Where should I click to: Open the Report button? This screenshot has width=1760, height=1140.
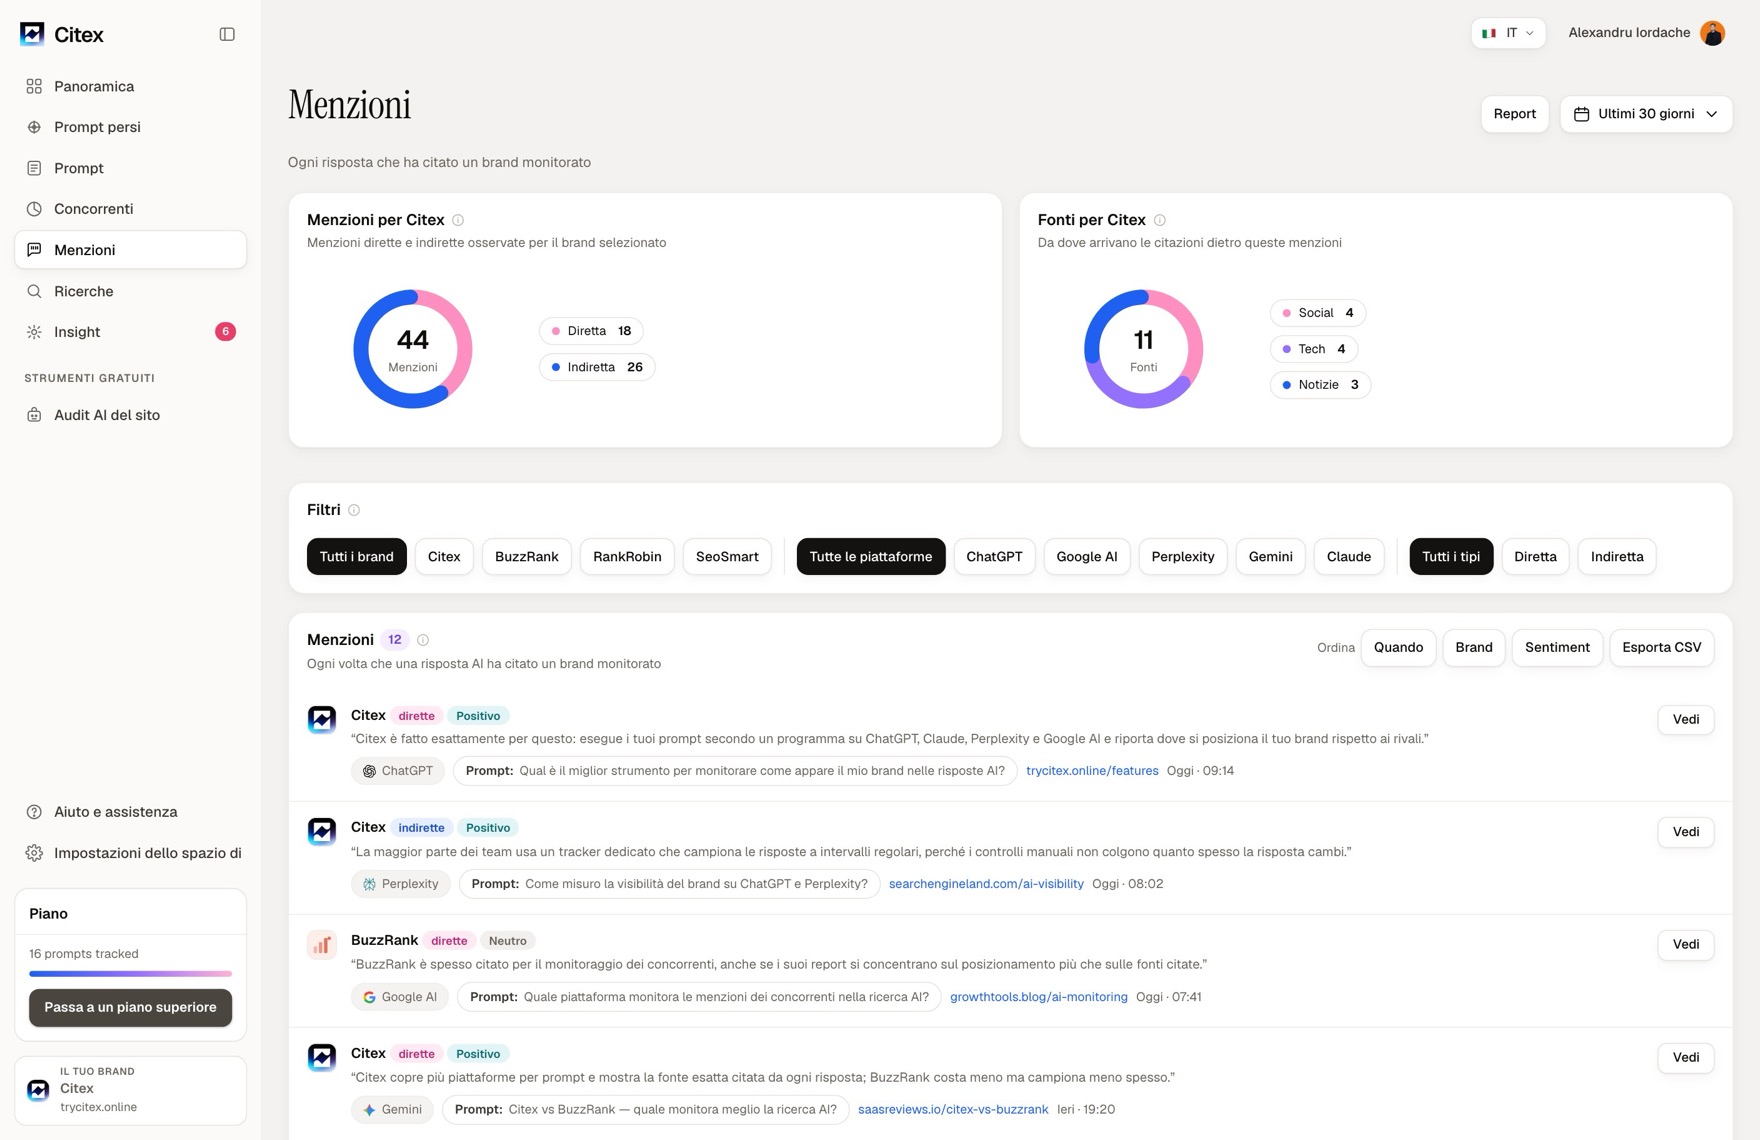click(1514, 114)
